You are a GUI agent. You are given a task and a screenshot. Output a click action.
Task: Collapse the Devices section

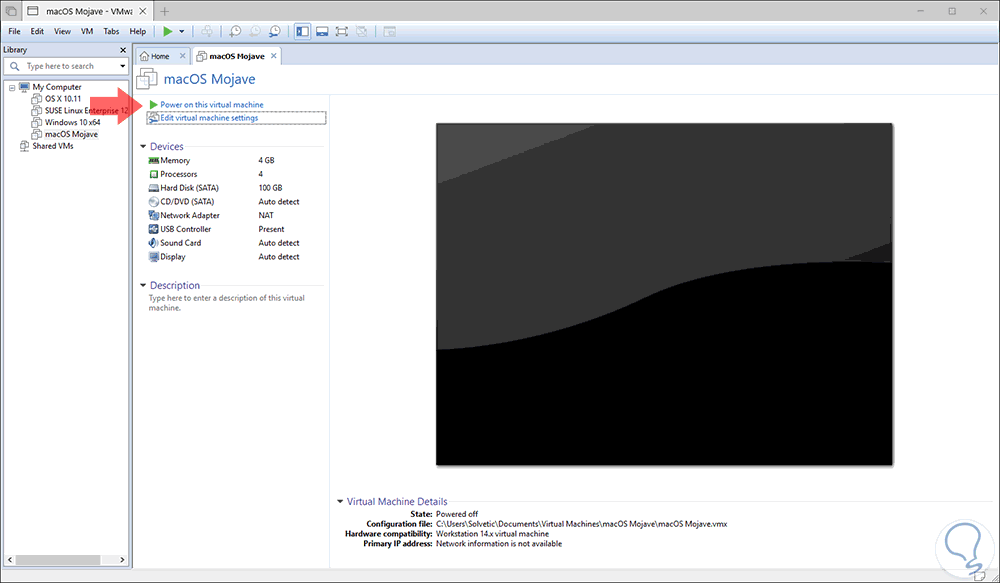(x=143, y=147)
